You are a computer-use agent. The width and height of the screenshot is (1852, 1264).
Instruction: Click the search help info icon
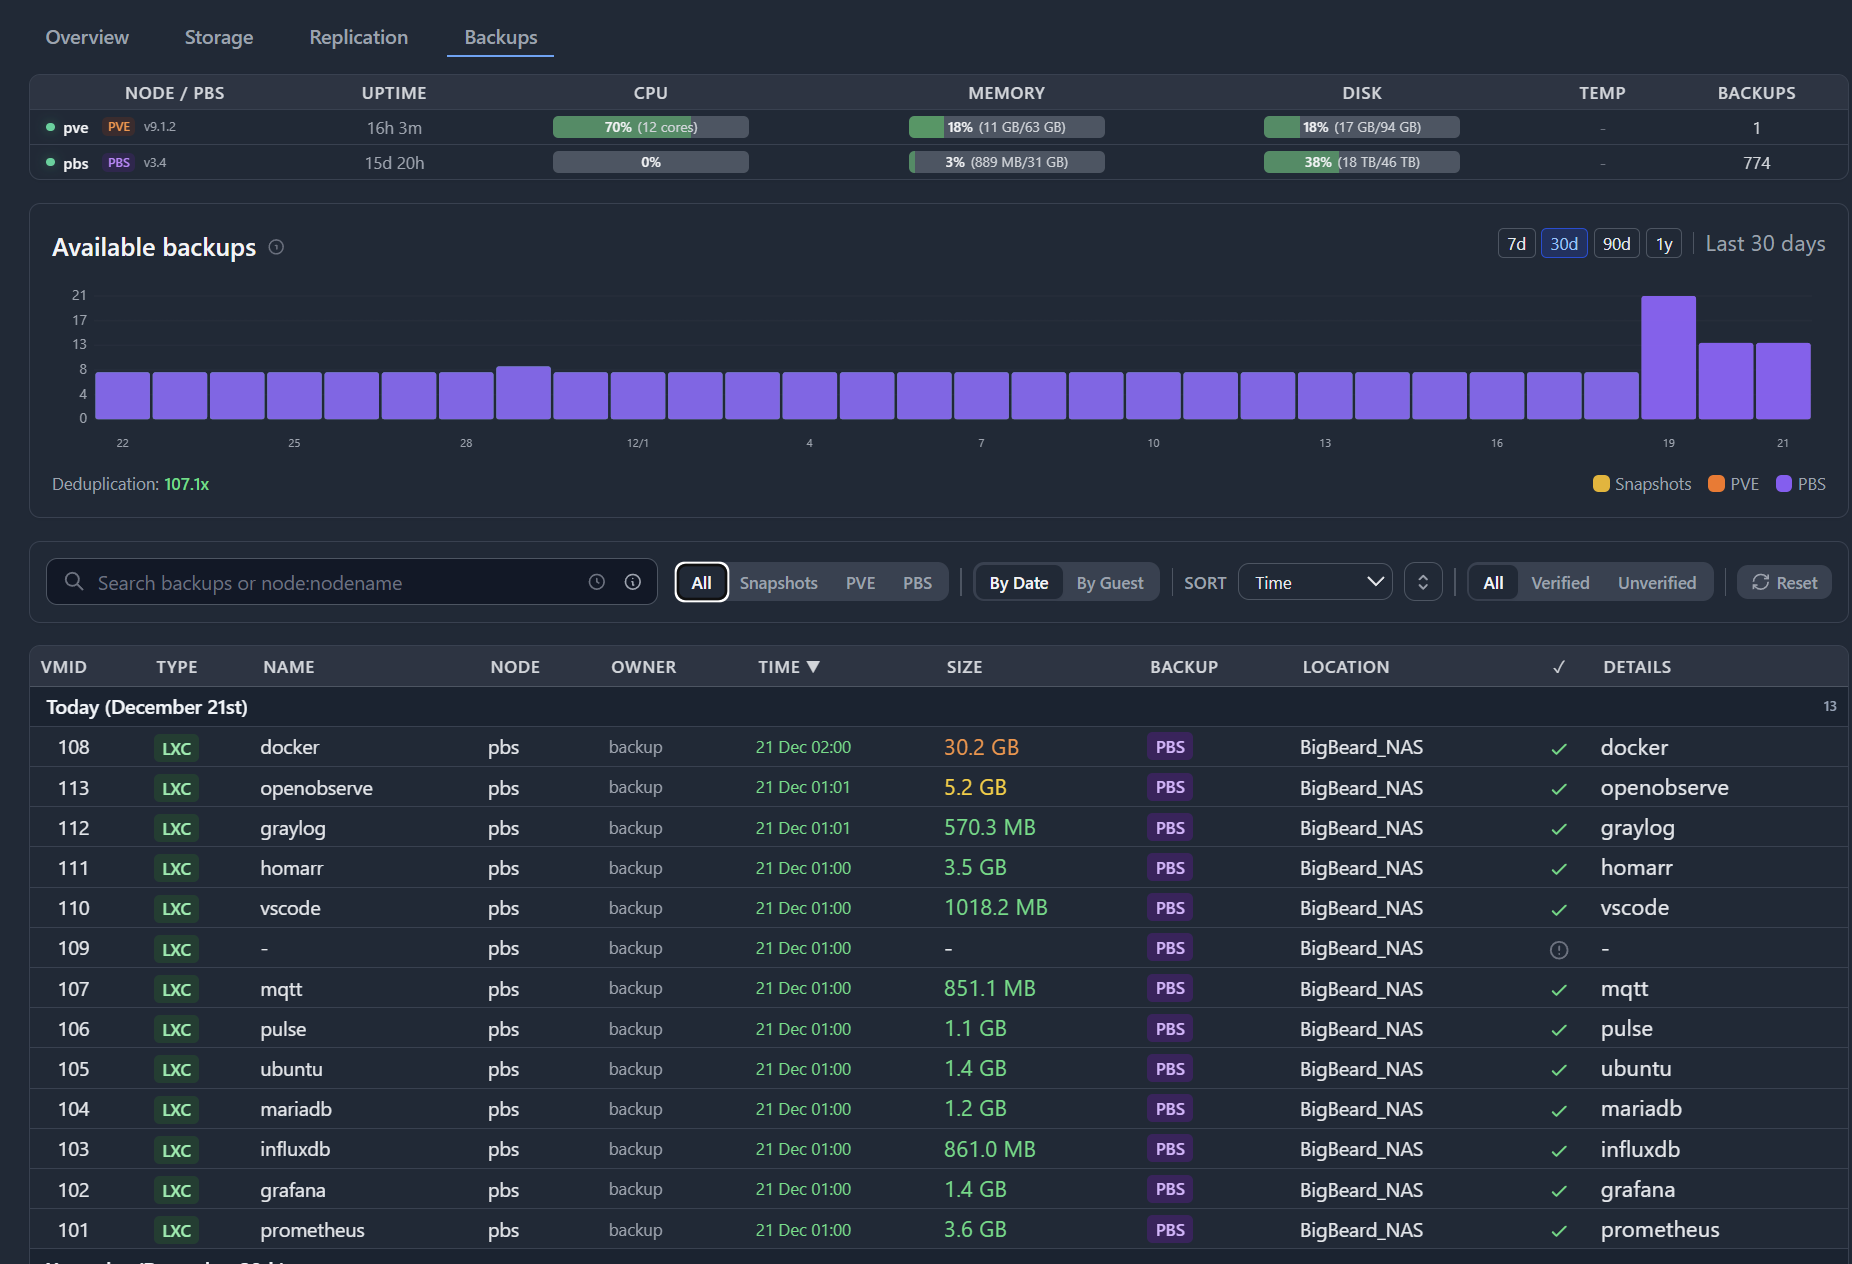point(633,582)
